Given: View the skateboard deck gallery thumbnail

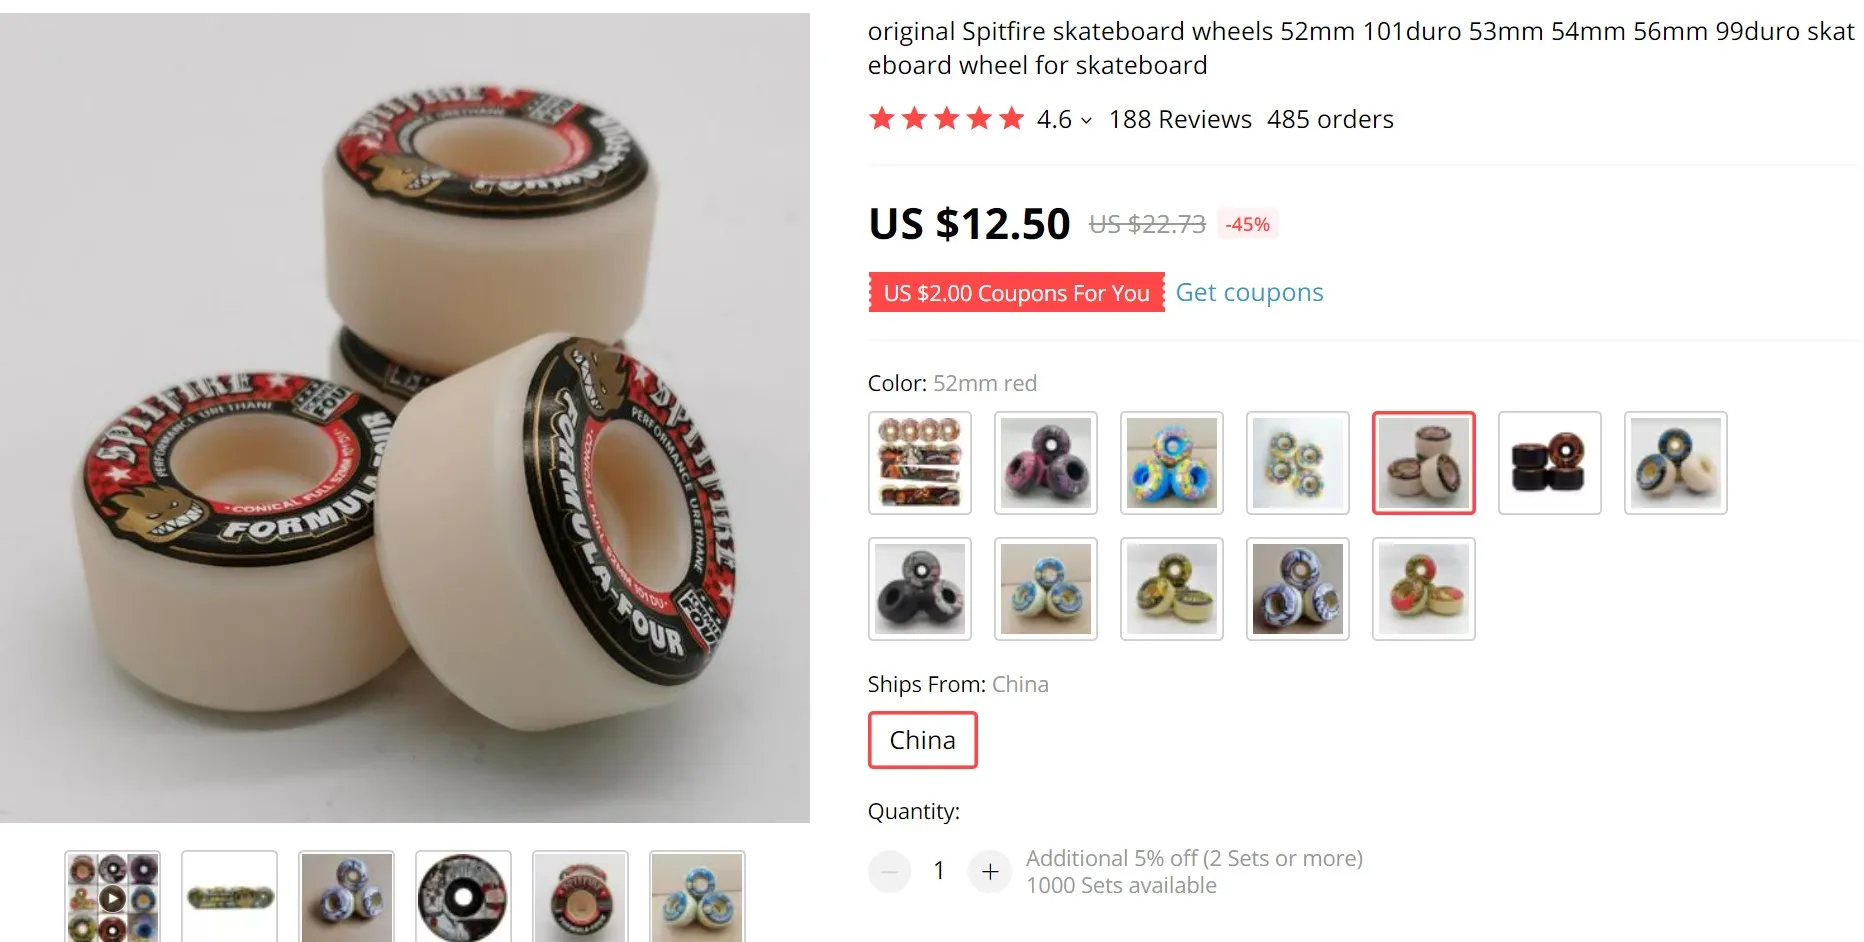Looking at the screenshot, I should click(x=229, y=897).
